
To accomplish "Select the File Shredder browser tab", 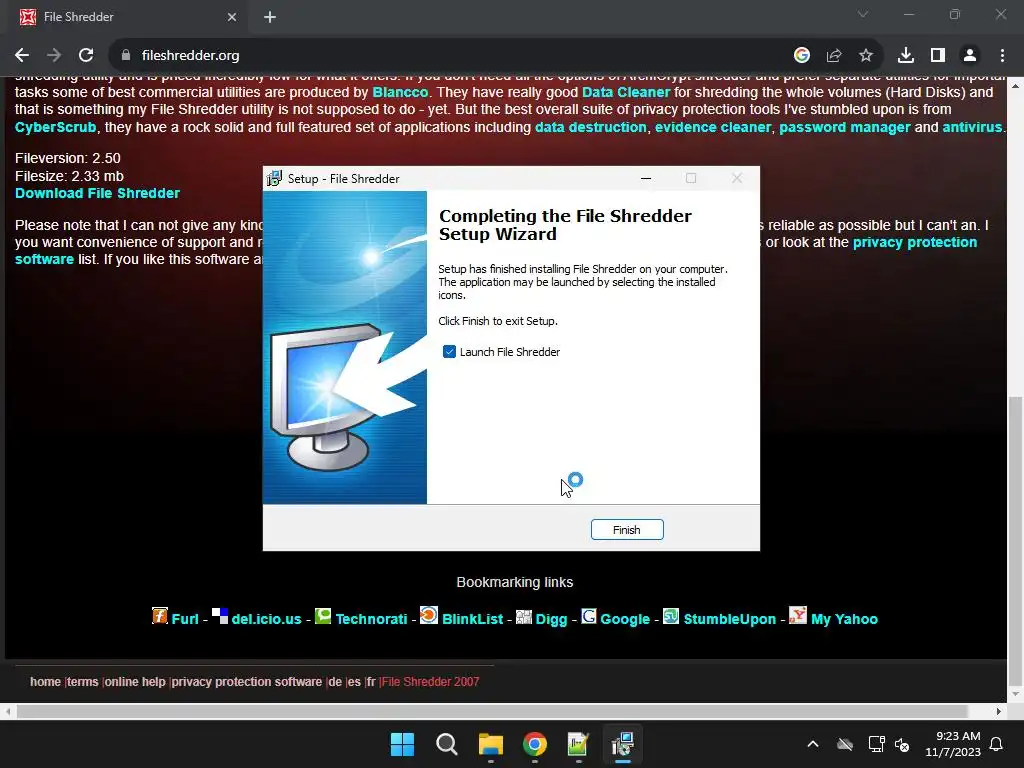I will pos(127,17).
